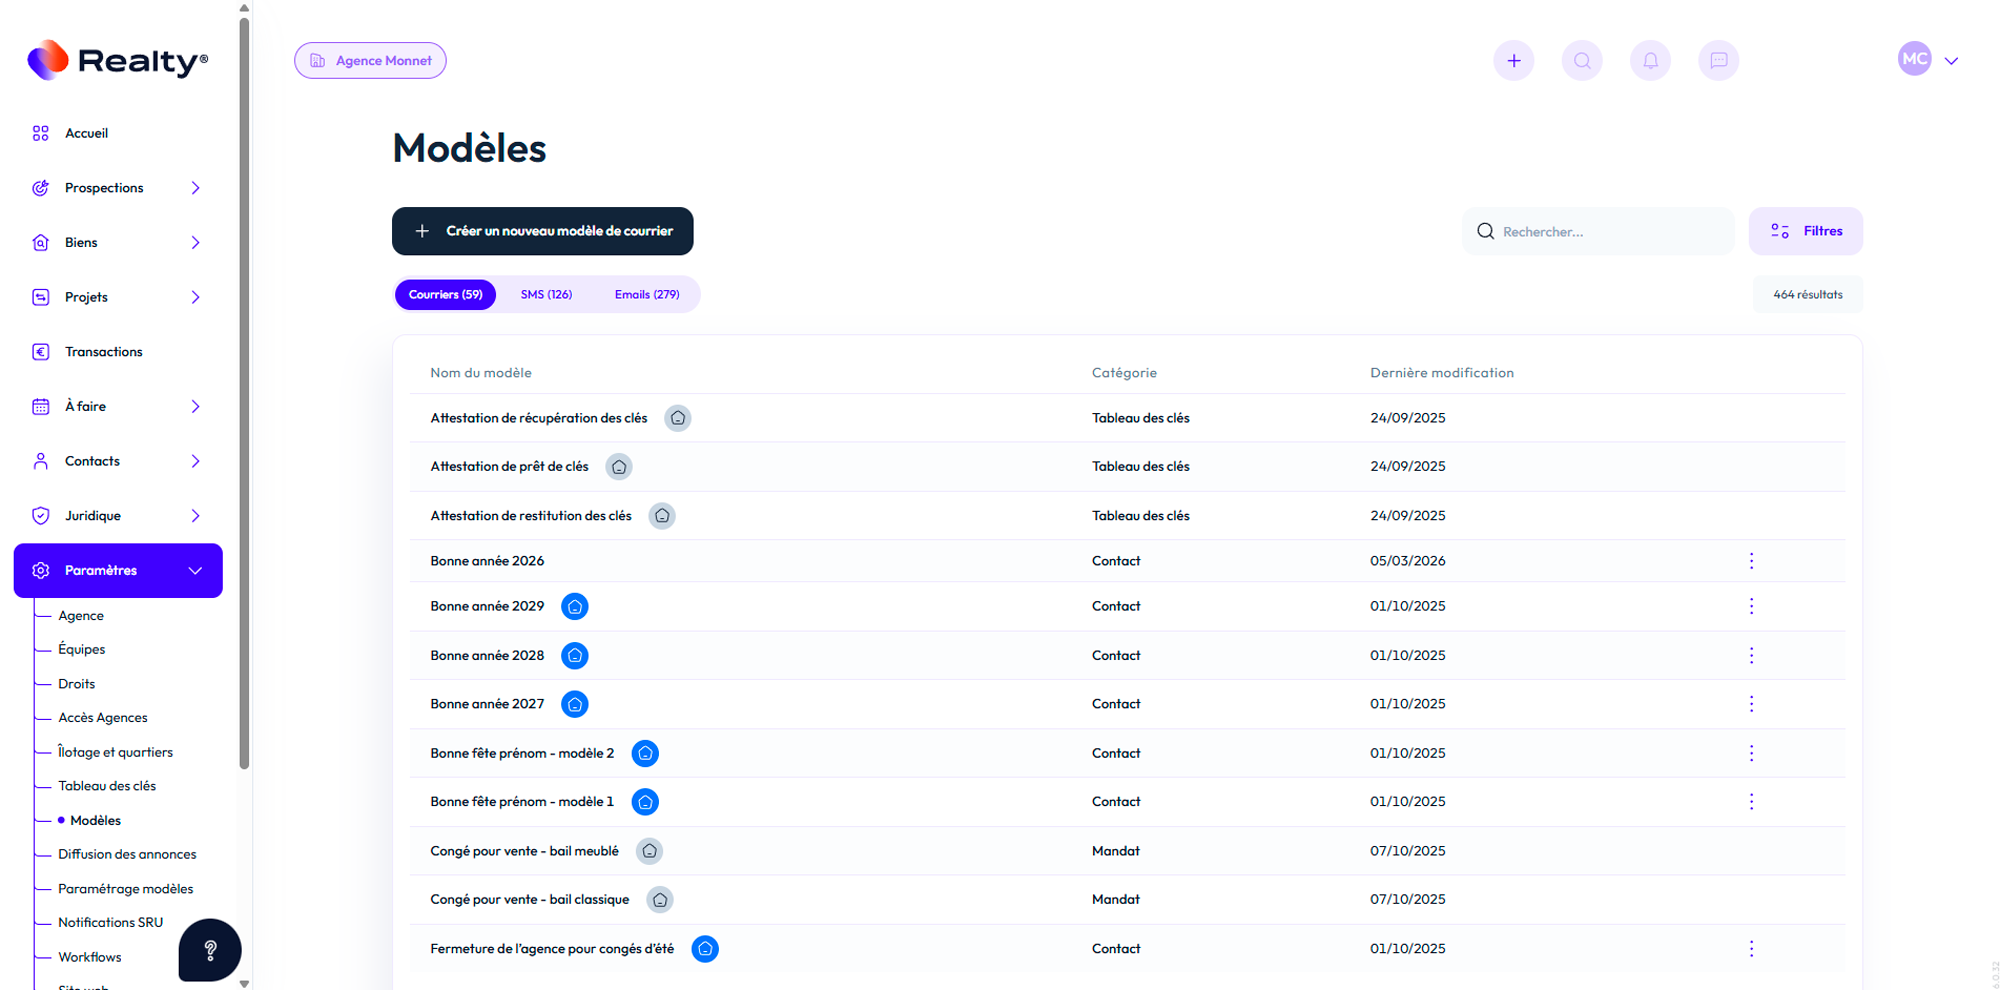Open three-dot menu for Bonne année 2026
The height and width of the screenshot is (990, 2000).
(1751, 561)
